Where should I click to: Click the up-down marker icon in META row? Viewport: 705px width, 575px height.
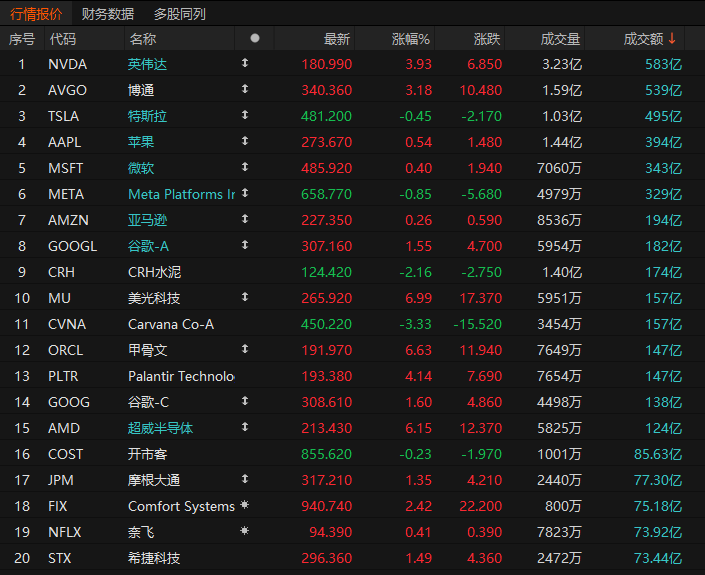(245, 193)
